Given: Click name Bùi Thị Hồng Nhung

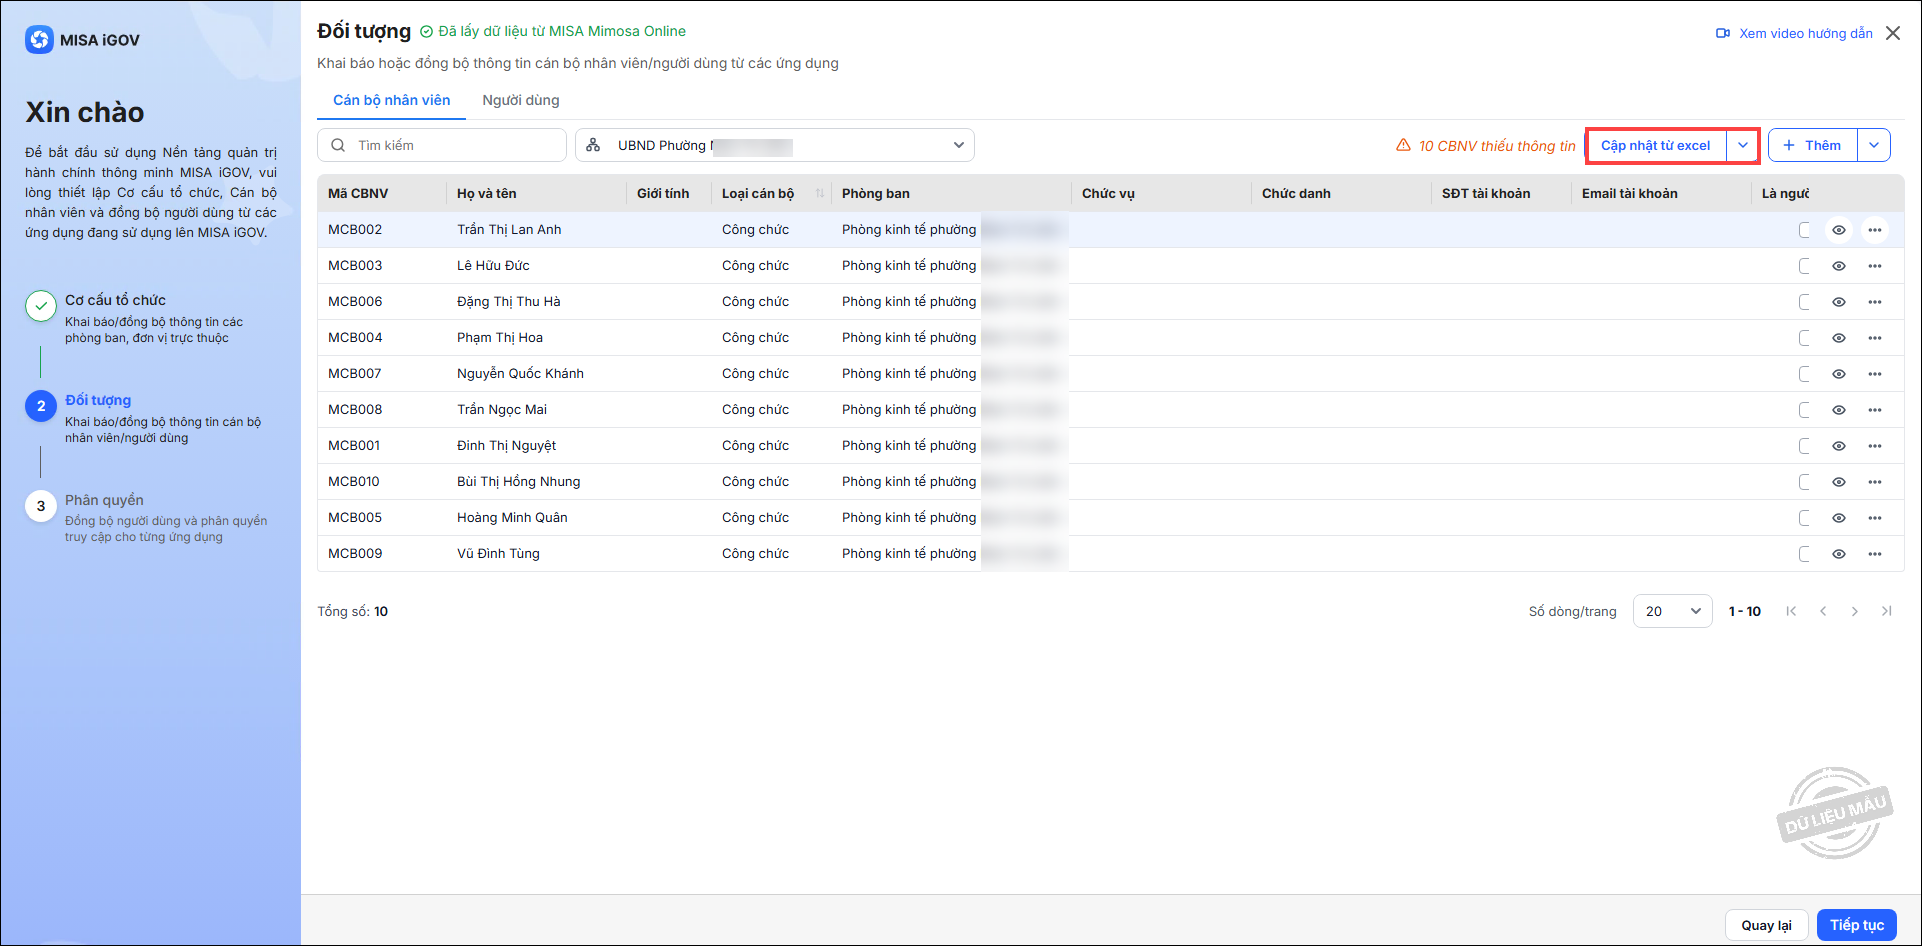Looking at the screenshot, I should 519,481.
